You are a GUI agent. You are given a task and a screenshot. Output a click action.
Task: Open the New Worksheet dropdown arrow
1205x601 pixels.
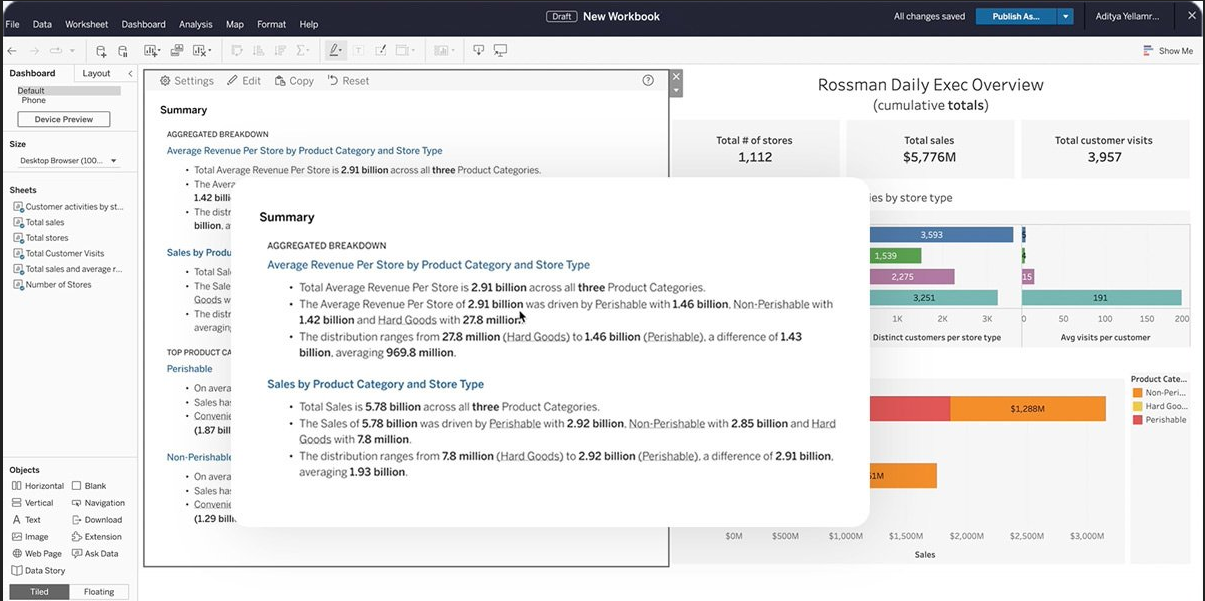point(160,50)
